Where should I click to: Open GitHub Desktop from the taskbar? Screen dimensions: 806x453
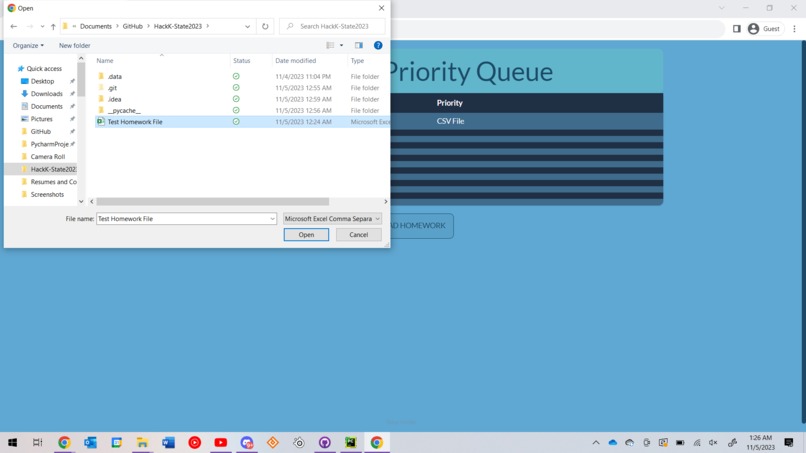point(324,442)
